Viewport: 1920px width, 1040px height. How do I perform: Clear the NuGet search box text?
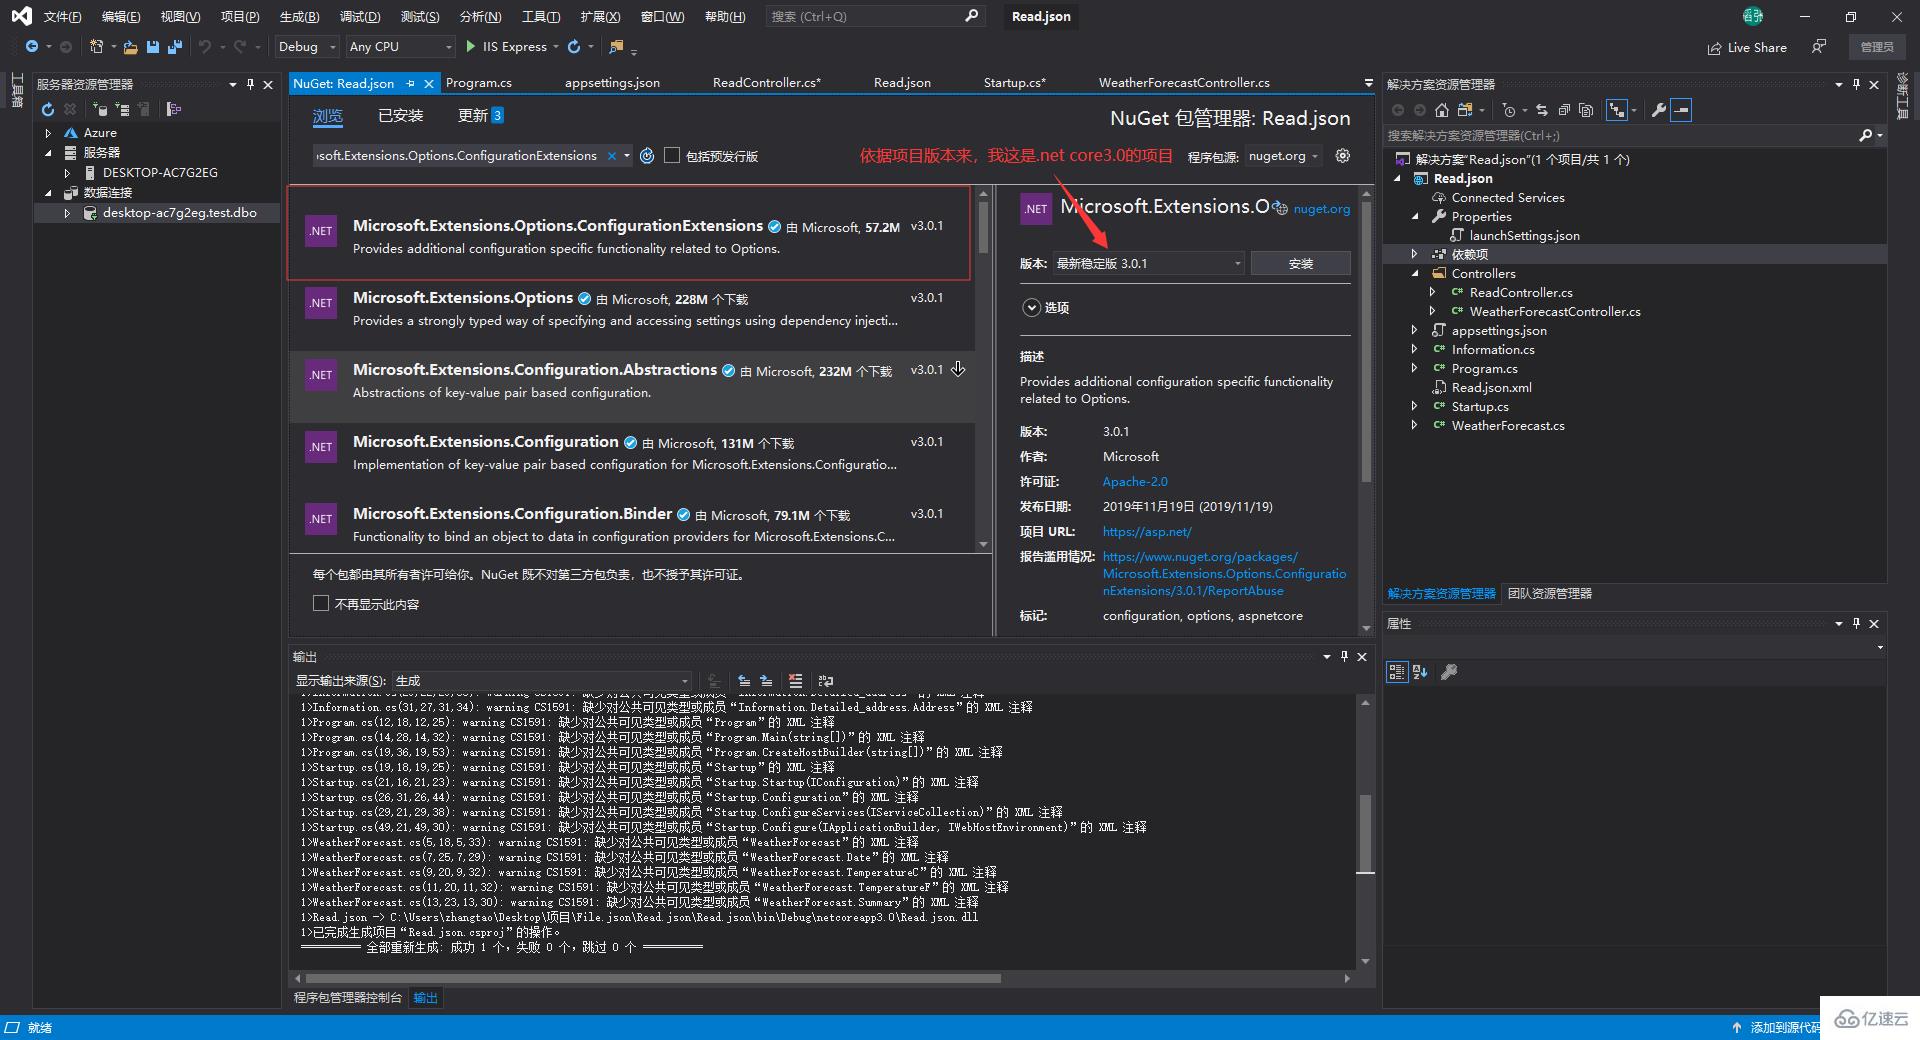612,156
